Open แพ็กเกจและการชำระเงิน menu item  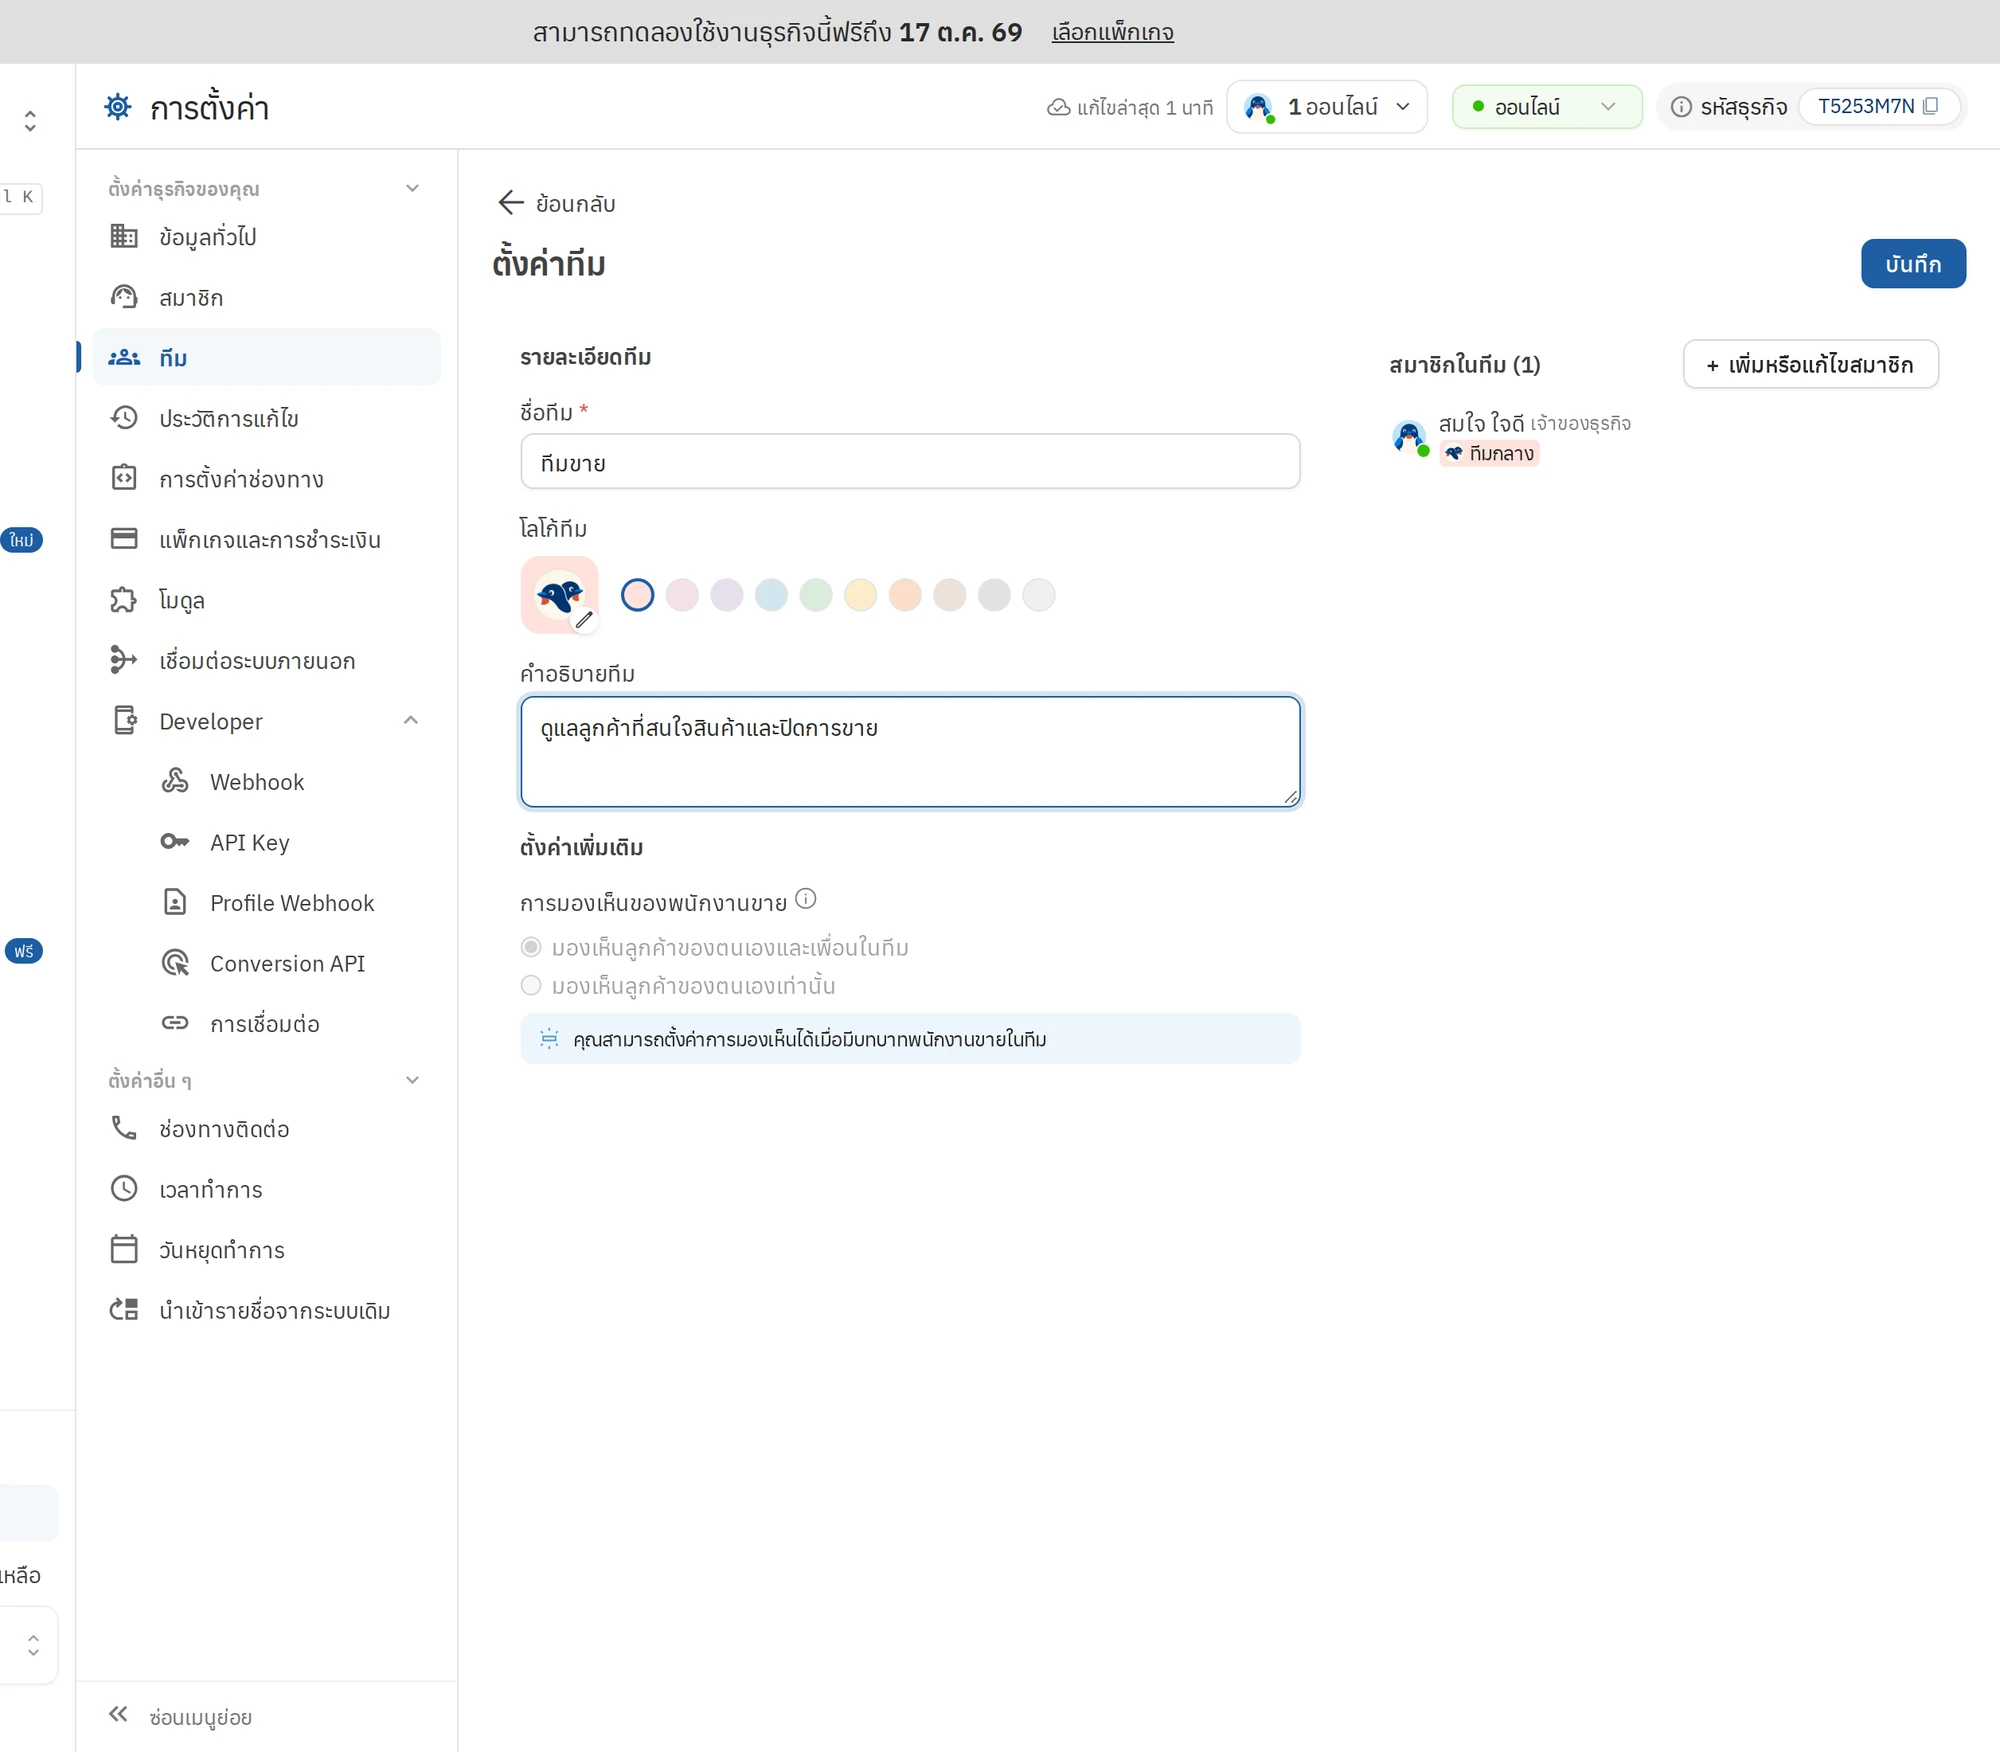266,540
